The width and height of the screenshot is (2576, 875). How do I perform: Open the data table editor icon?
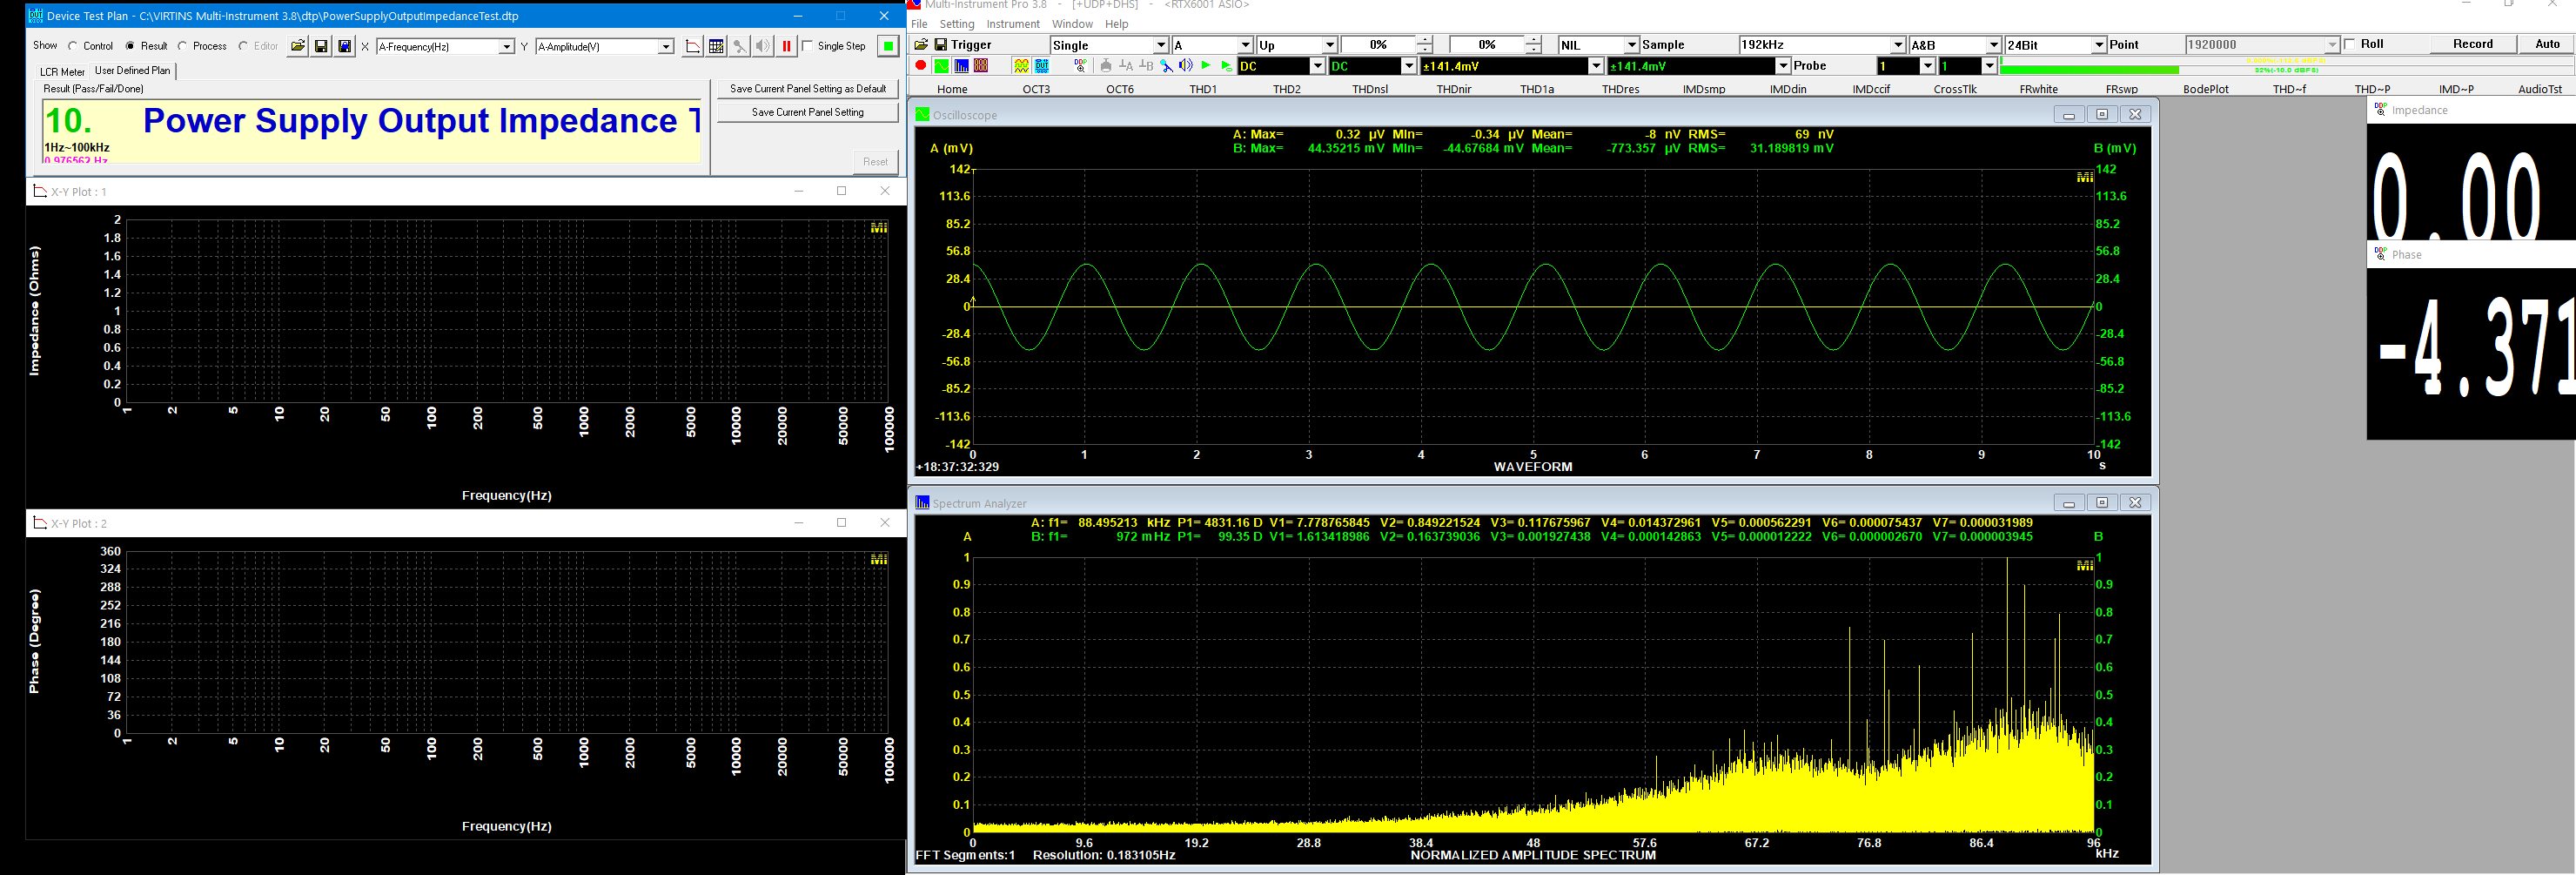716,46
